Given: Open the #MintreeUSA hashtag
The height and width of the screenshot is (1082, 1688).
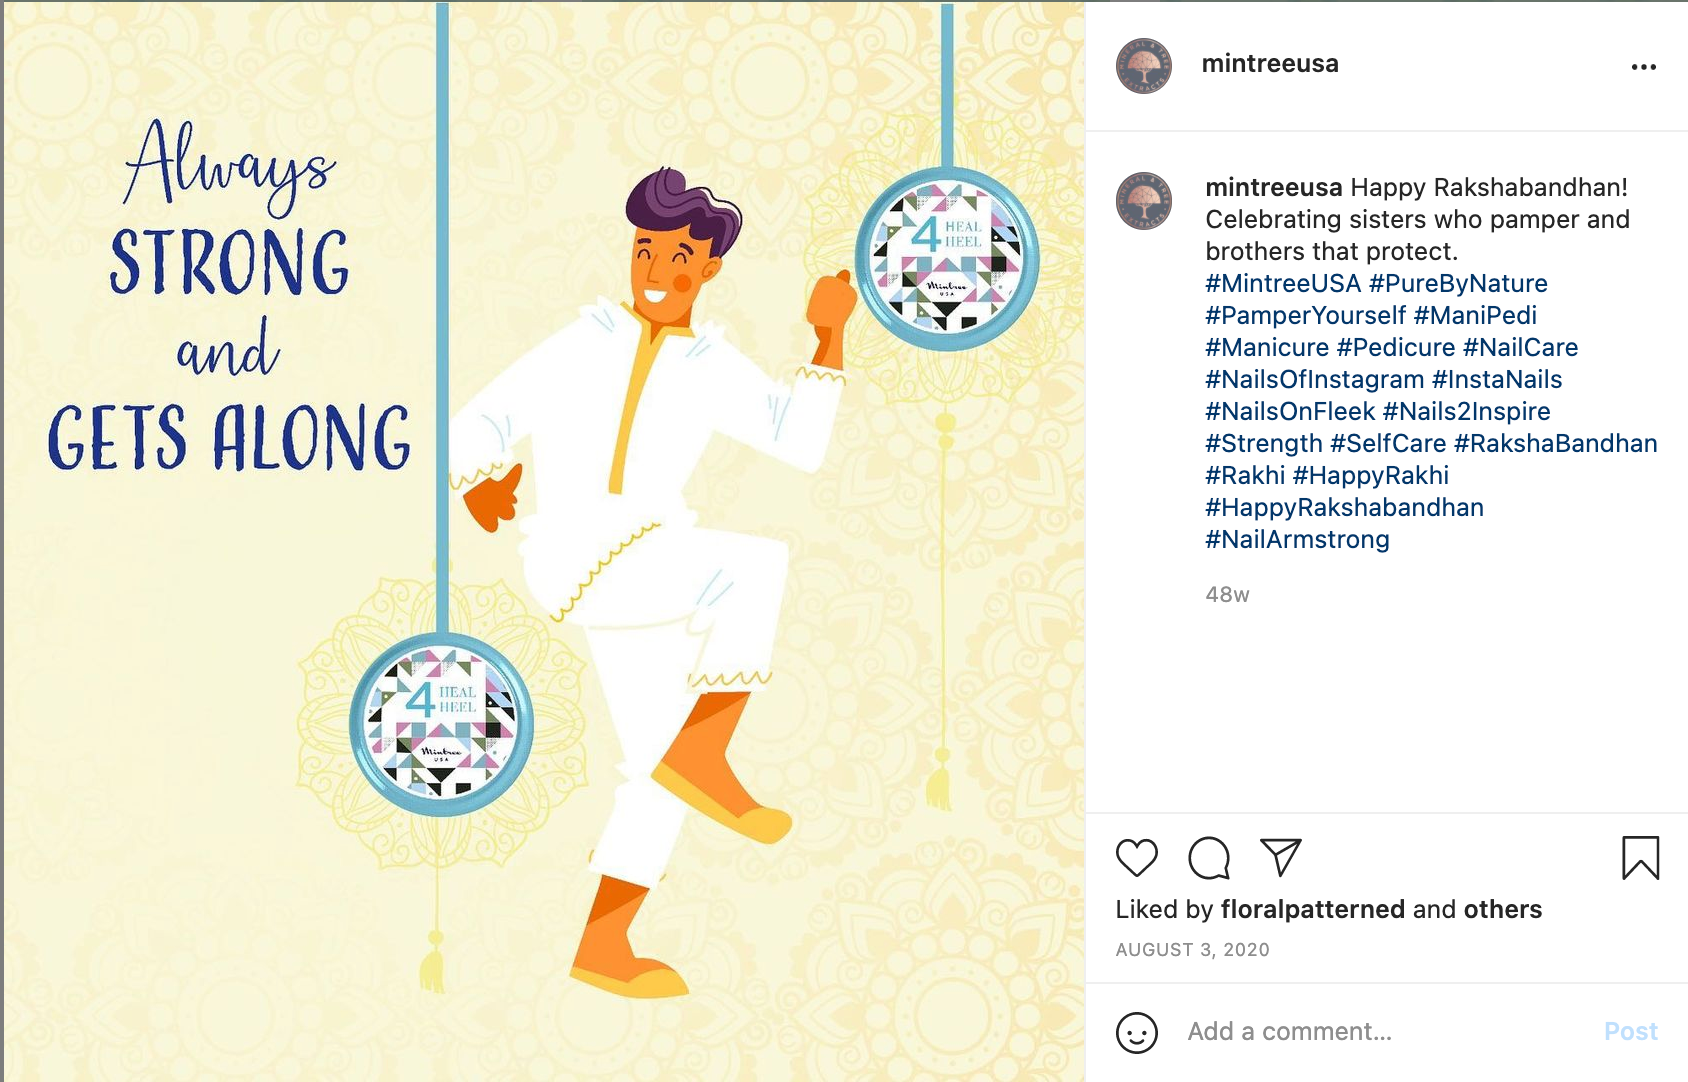Looking at the screenshot, I should 1283,283.
